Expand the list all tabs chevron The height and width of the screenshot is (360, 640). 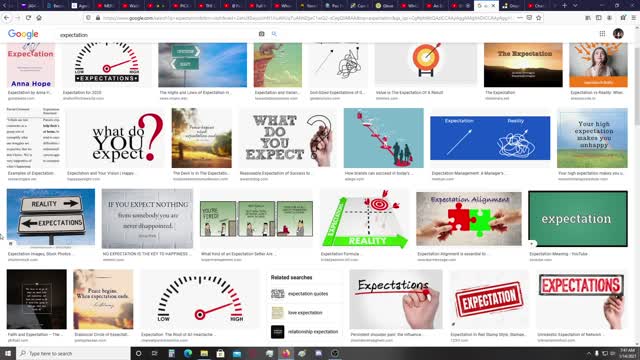coord(575,6)
